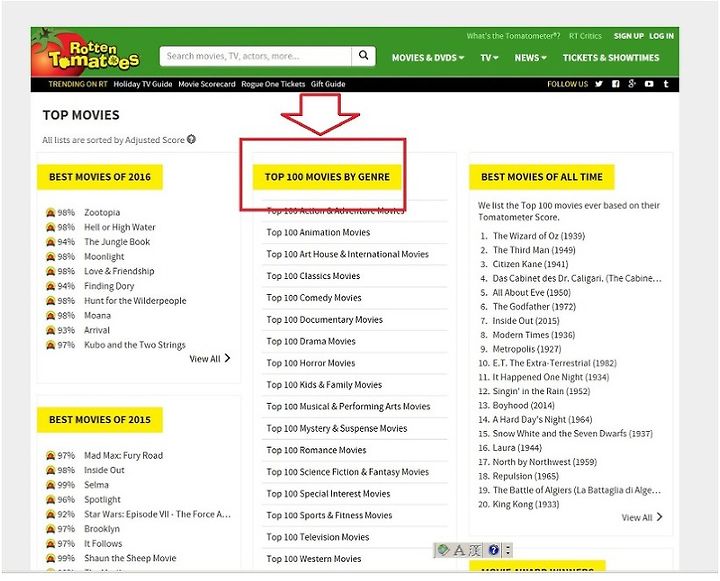The height and width of the screenshot is (581, 720).
Task: Open the News dropdown menu
Action: [530, 58]
